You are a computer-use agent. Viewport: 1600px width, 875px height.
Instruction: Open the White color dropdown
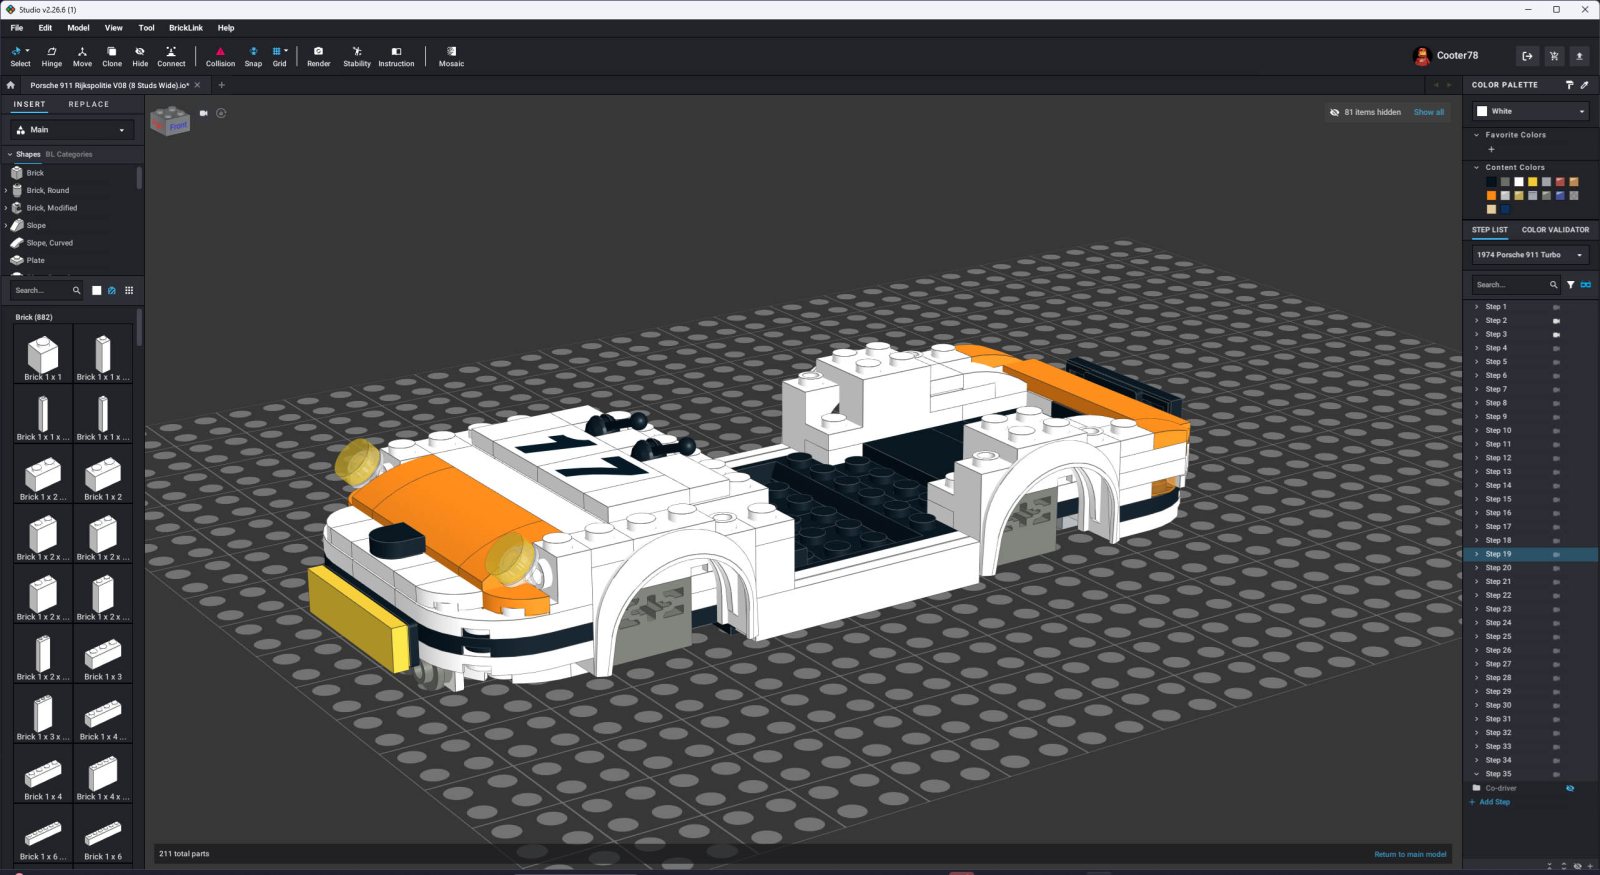[1530, 111]
